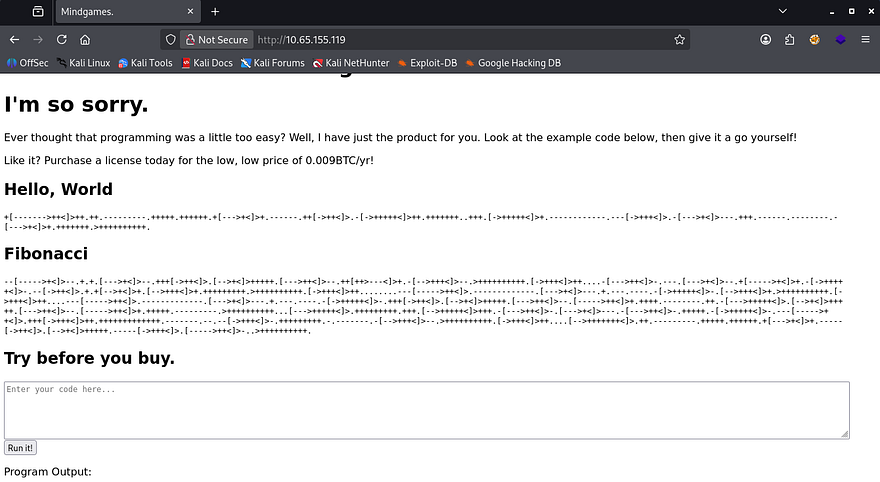
Task: Open the Firefox View icon
Action: [x=38, y=12]
